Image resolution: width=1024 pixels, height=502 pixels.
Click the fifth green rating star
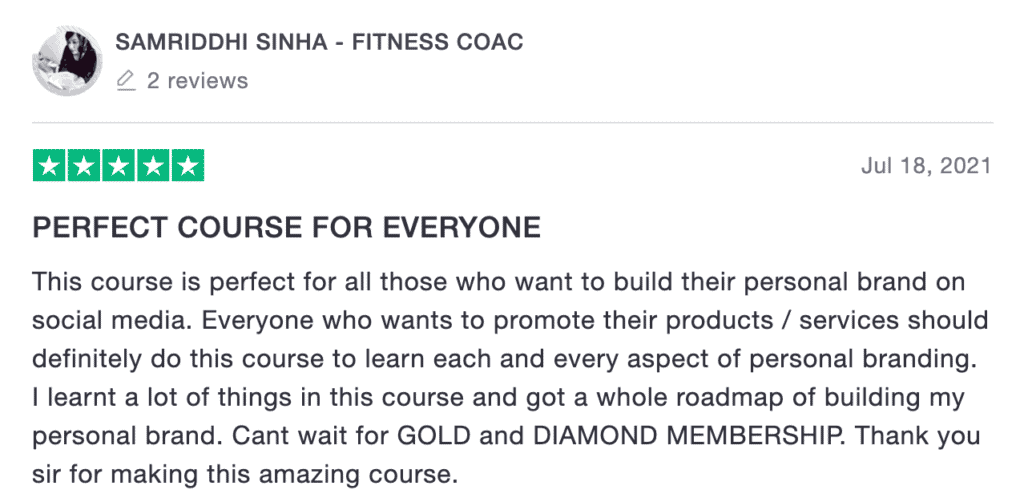point(188,165)
